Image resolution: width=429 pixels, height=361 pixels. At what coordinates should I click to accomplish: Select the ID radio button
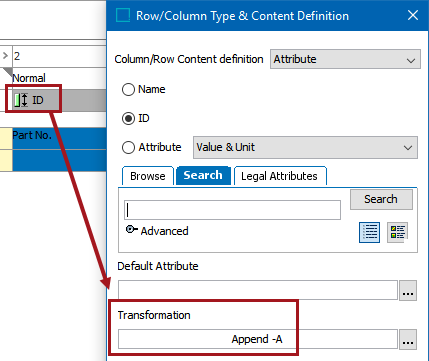click(x=128, y=119)
